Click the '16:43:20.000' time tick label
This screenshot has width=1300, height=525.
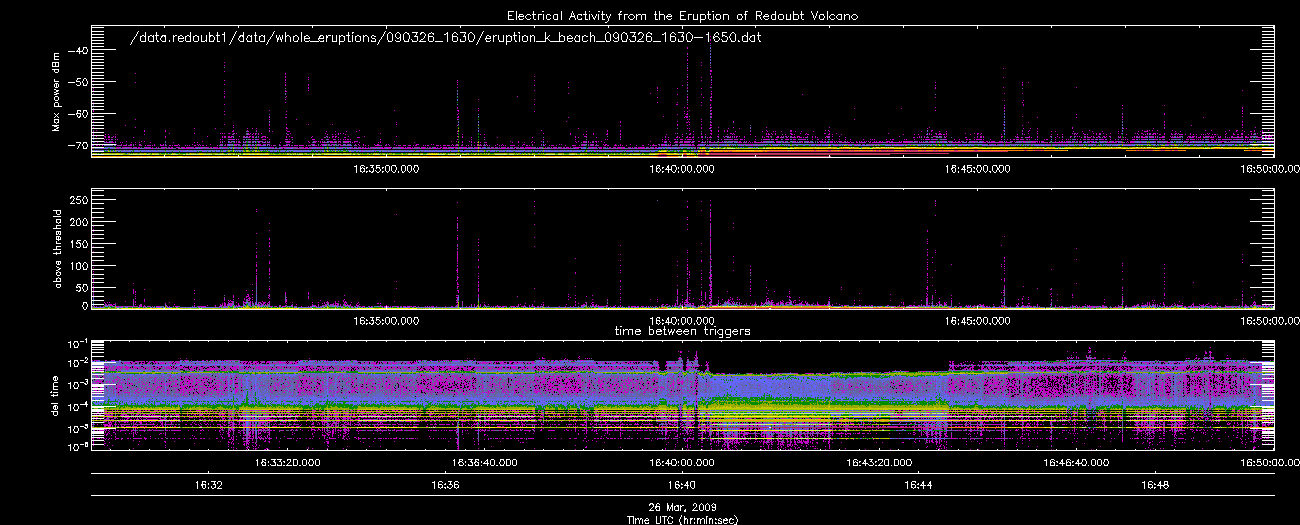click(x=880, y=463)
